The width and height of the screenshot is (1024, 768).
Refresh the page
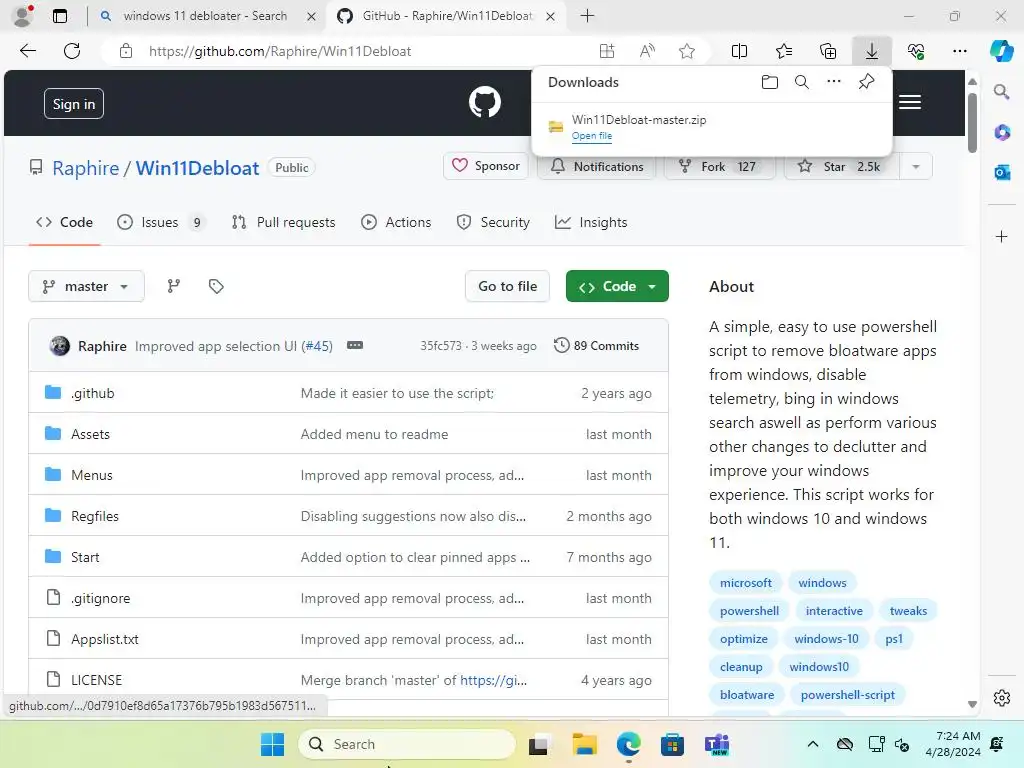coord(72,51)
